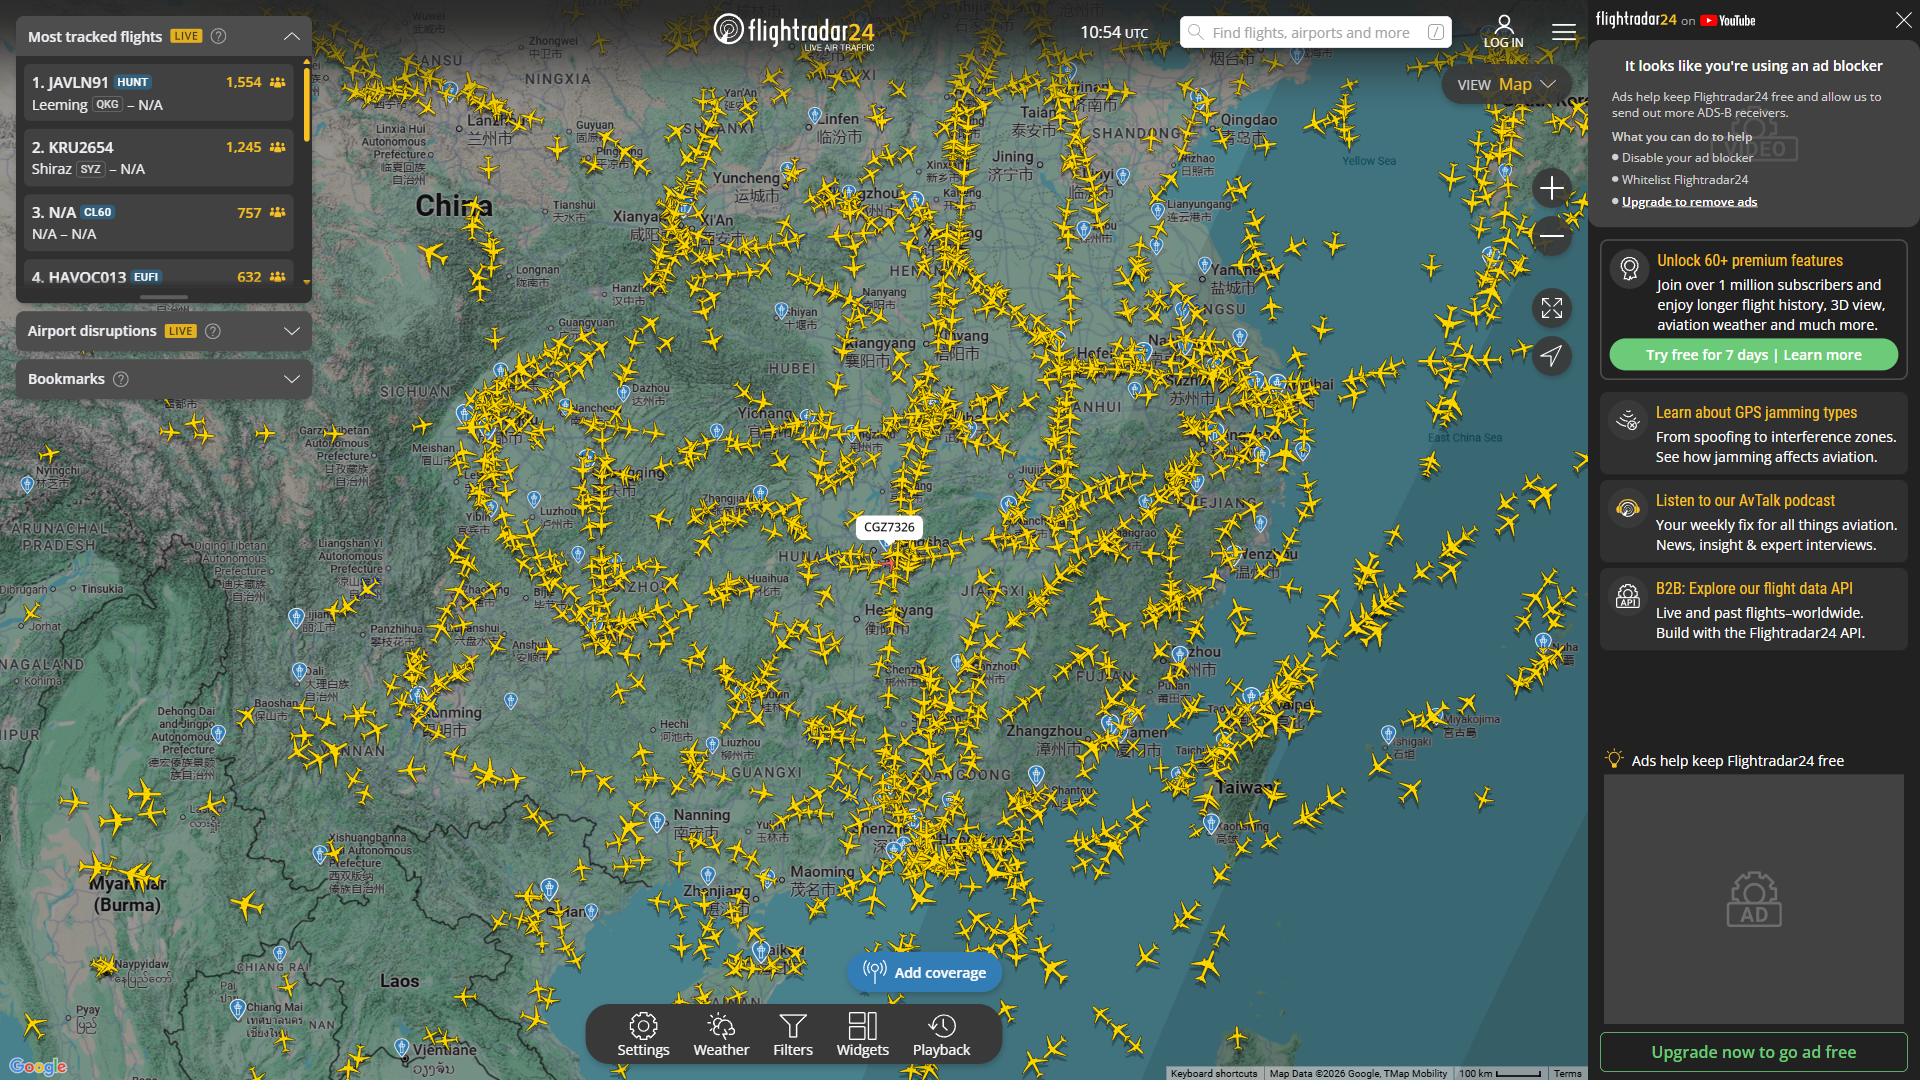Click the Log In user icon

tap(1503, 31)
